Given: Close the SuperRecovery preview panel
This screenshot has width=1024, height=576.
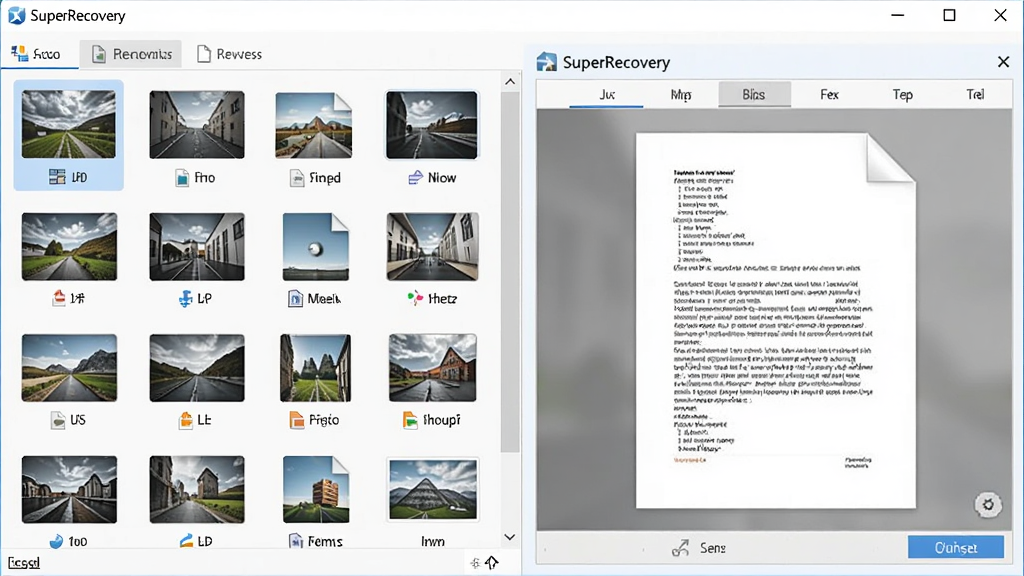Looking at the screenshot, I should (x=1004, y=62).
